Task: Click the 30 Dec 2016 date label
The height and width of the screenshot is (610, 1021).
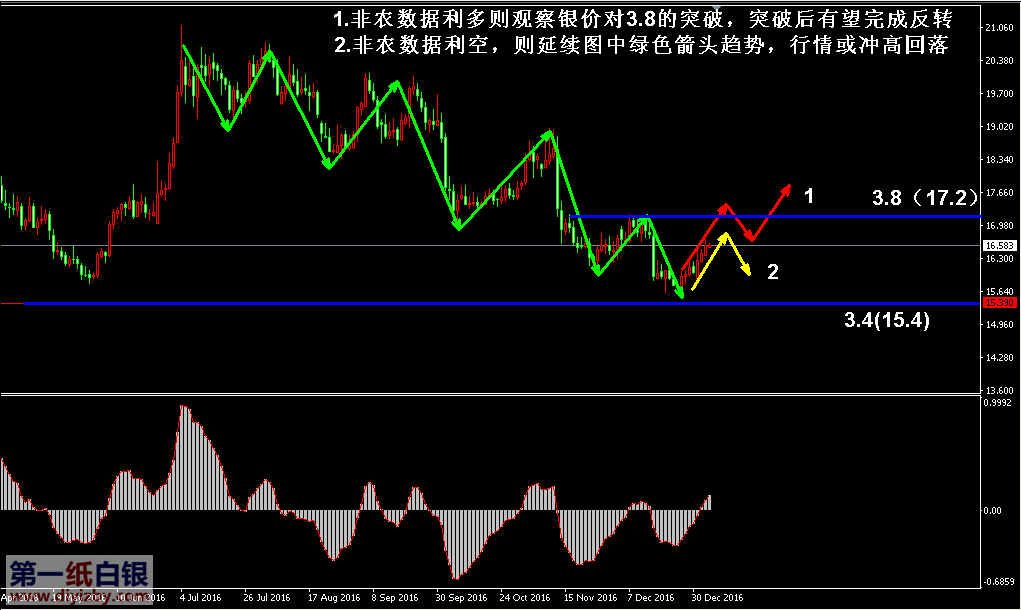Action: [x=719, y=597]
